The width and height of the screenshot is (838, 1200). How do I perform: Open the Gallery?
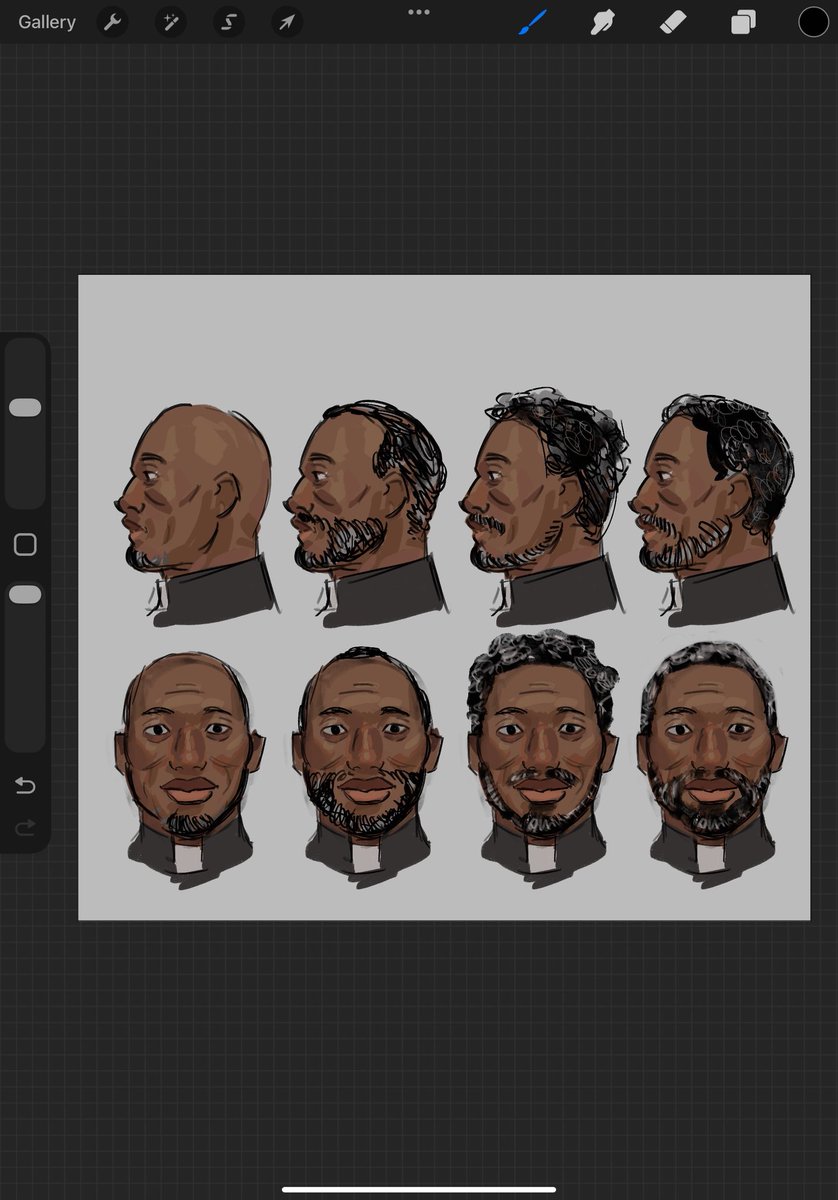click(x=47, y=22)
